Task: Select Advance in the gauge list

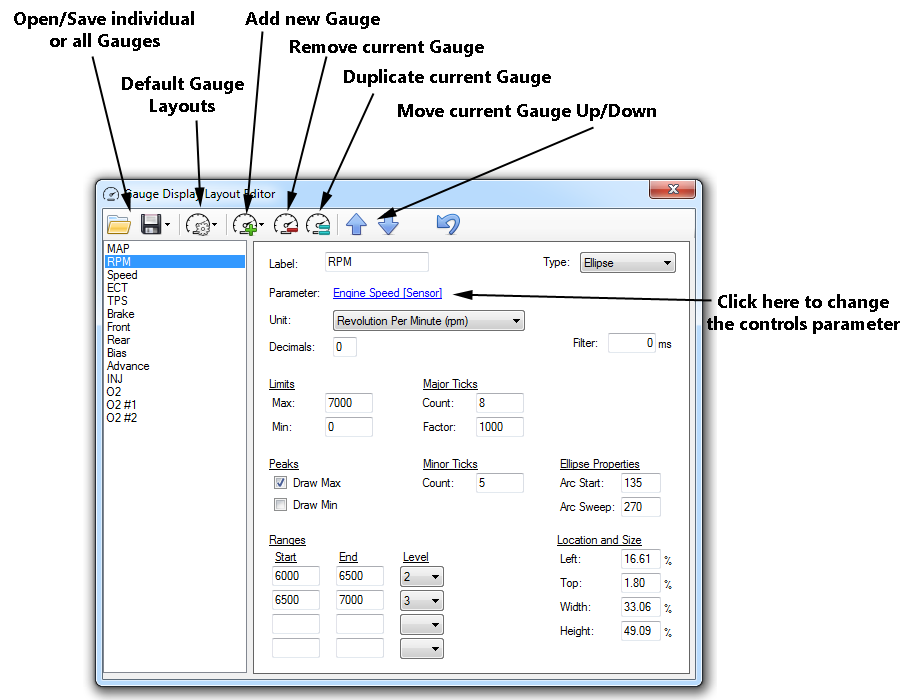Action: point(128,366)
